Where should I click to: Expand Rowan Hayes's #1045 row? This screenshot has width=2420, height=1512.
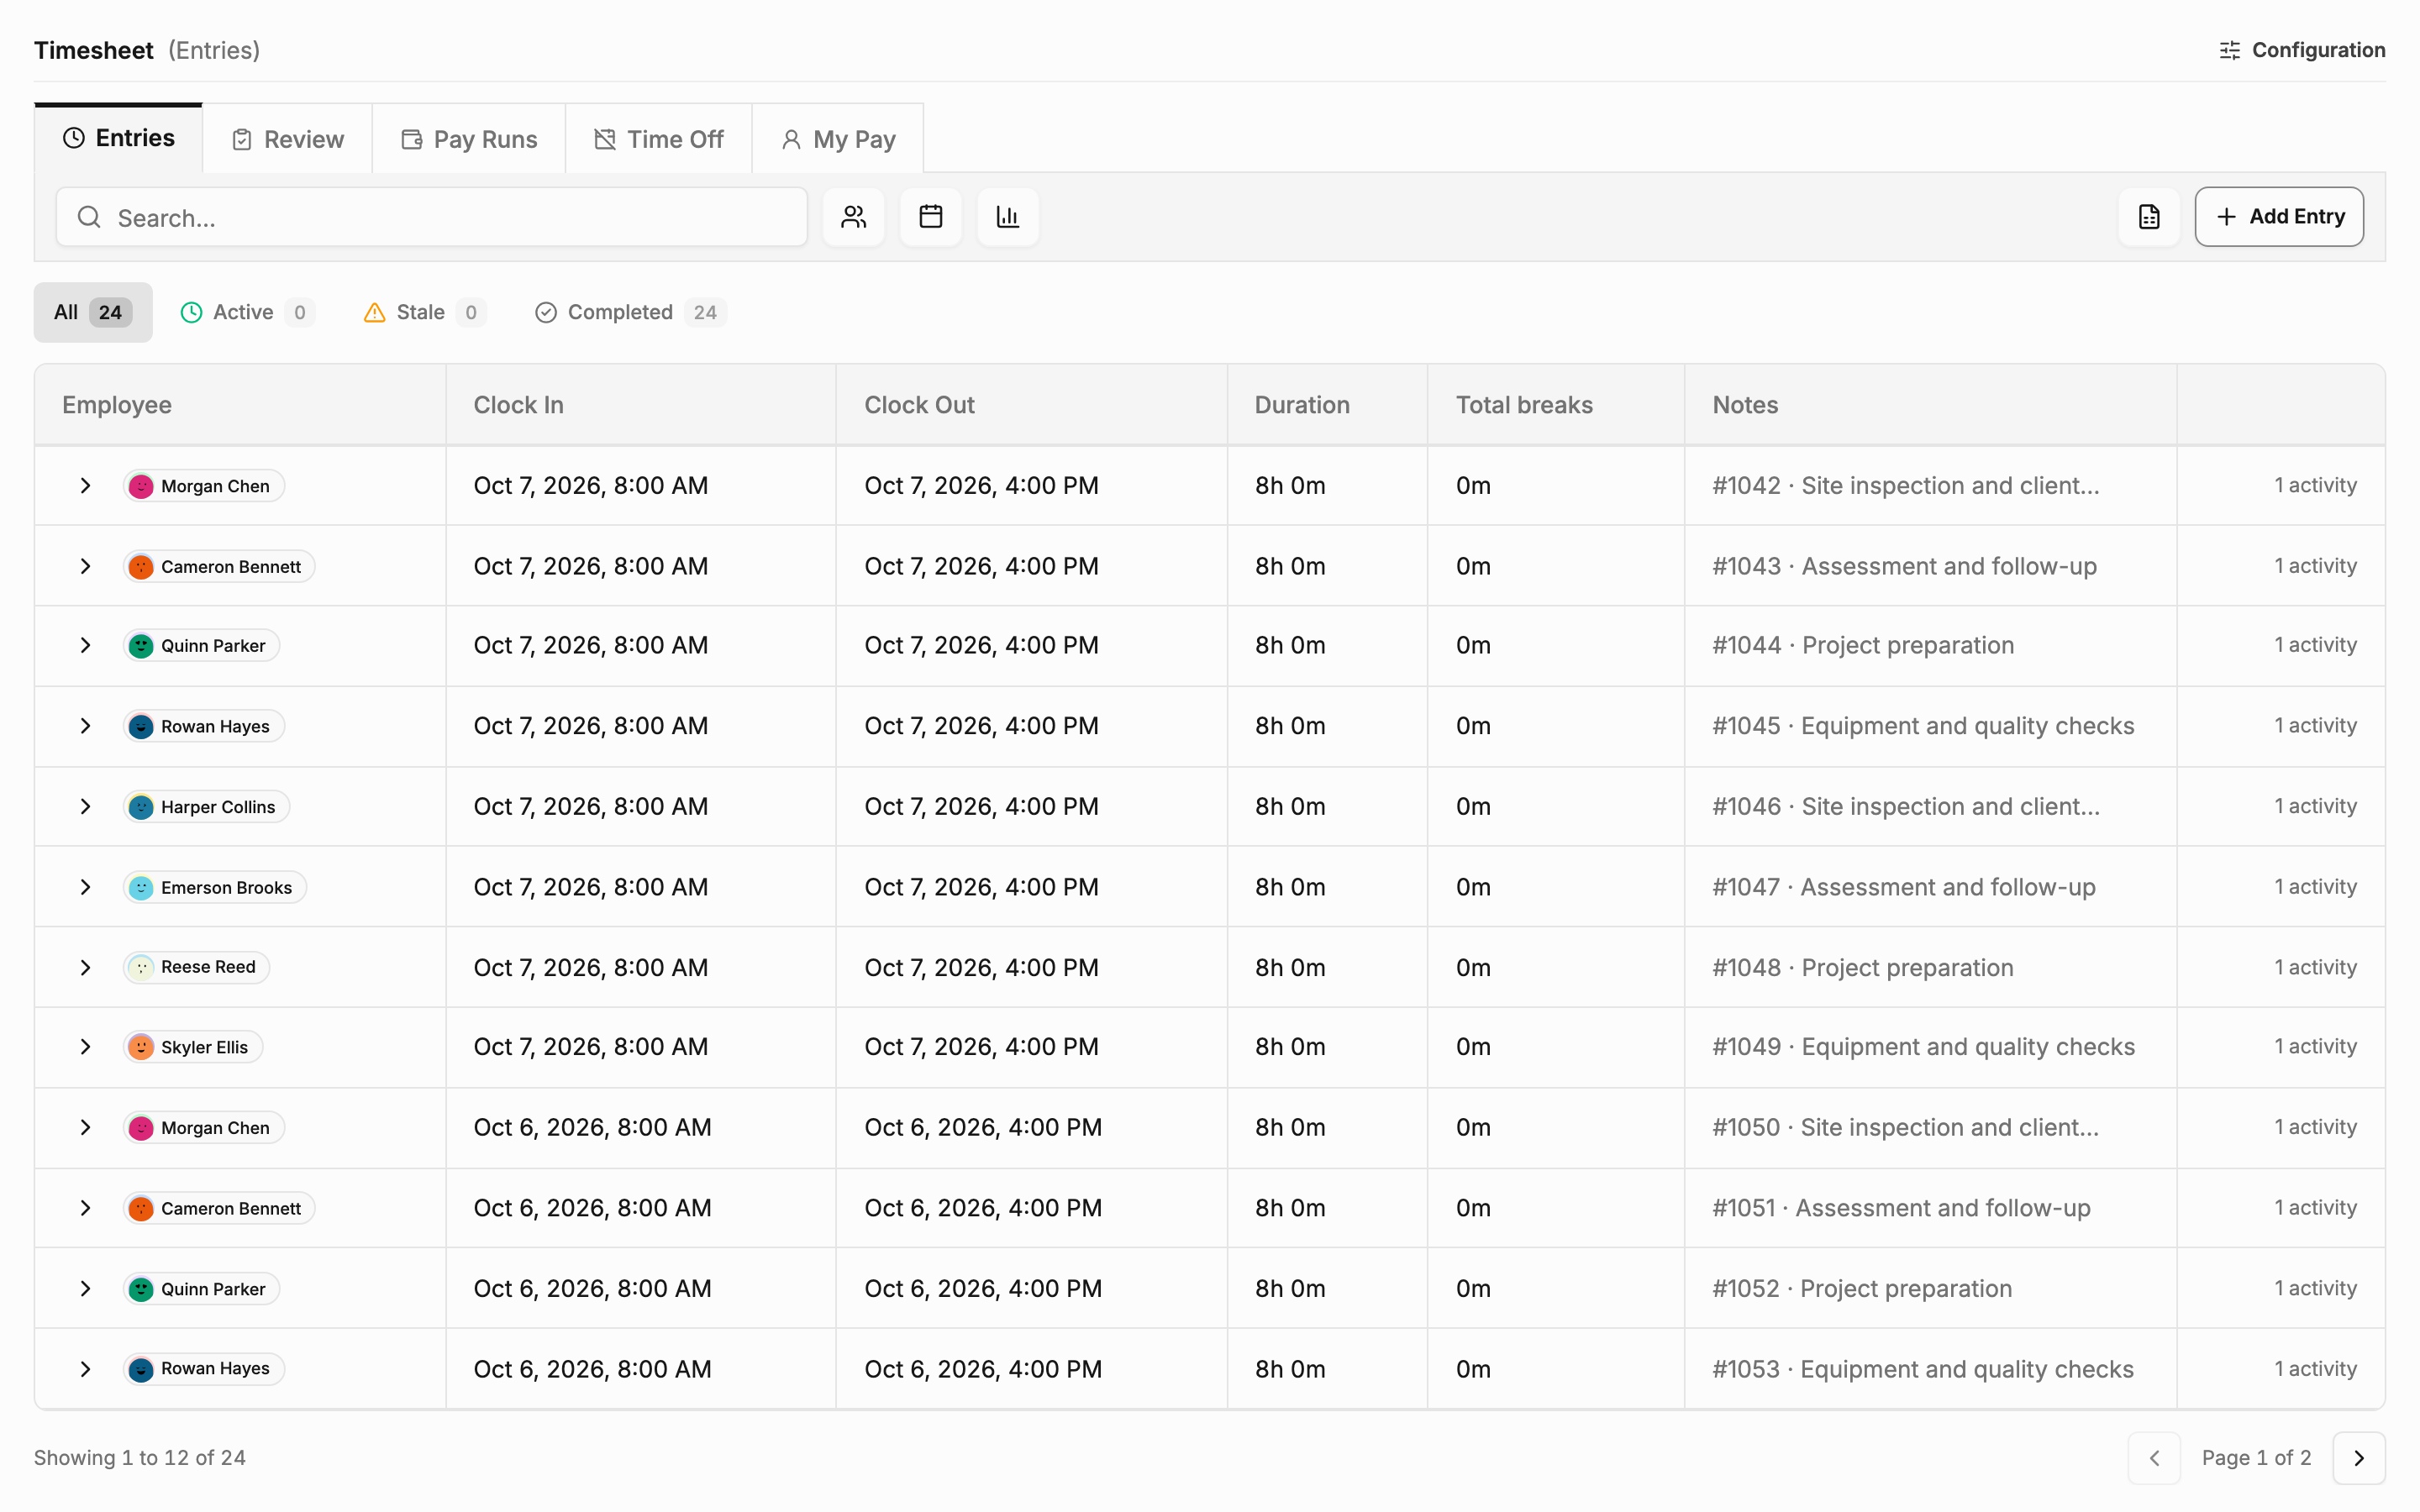[86, 726]
